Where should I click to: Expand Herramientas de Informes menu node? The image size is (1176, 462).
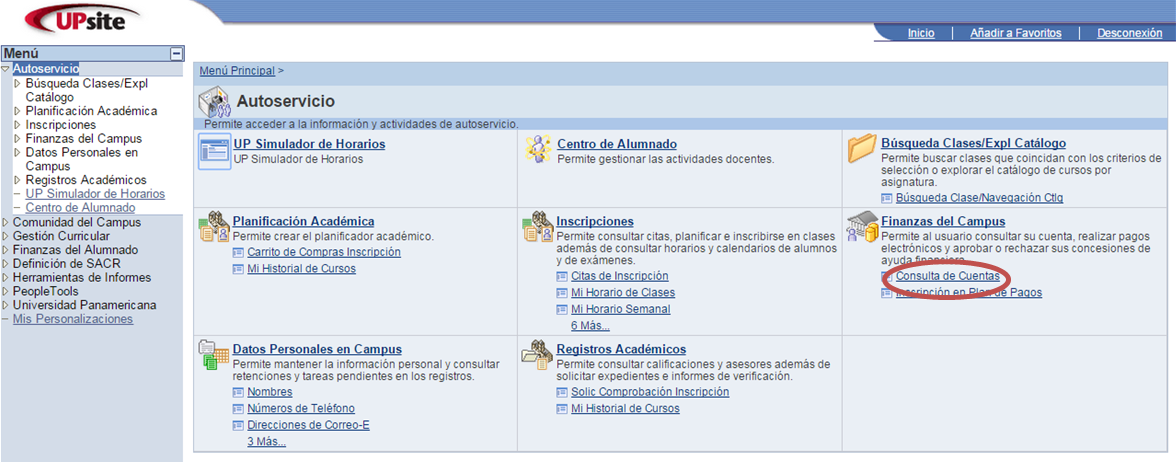point(6,278)
